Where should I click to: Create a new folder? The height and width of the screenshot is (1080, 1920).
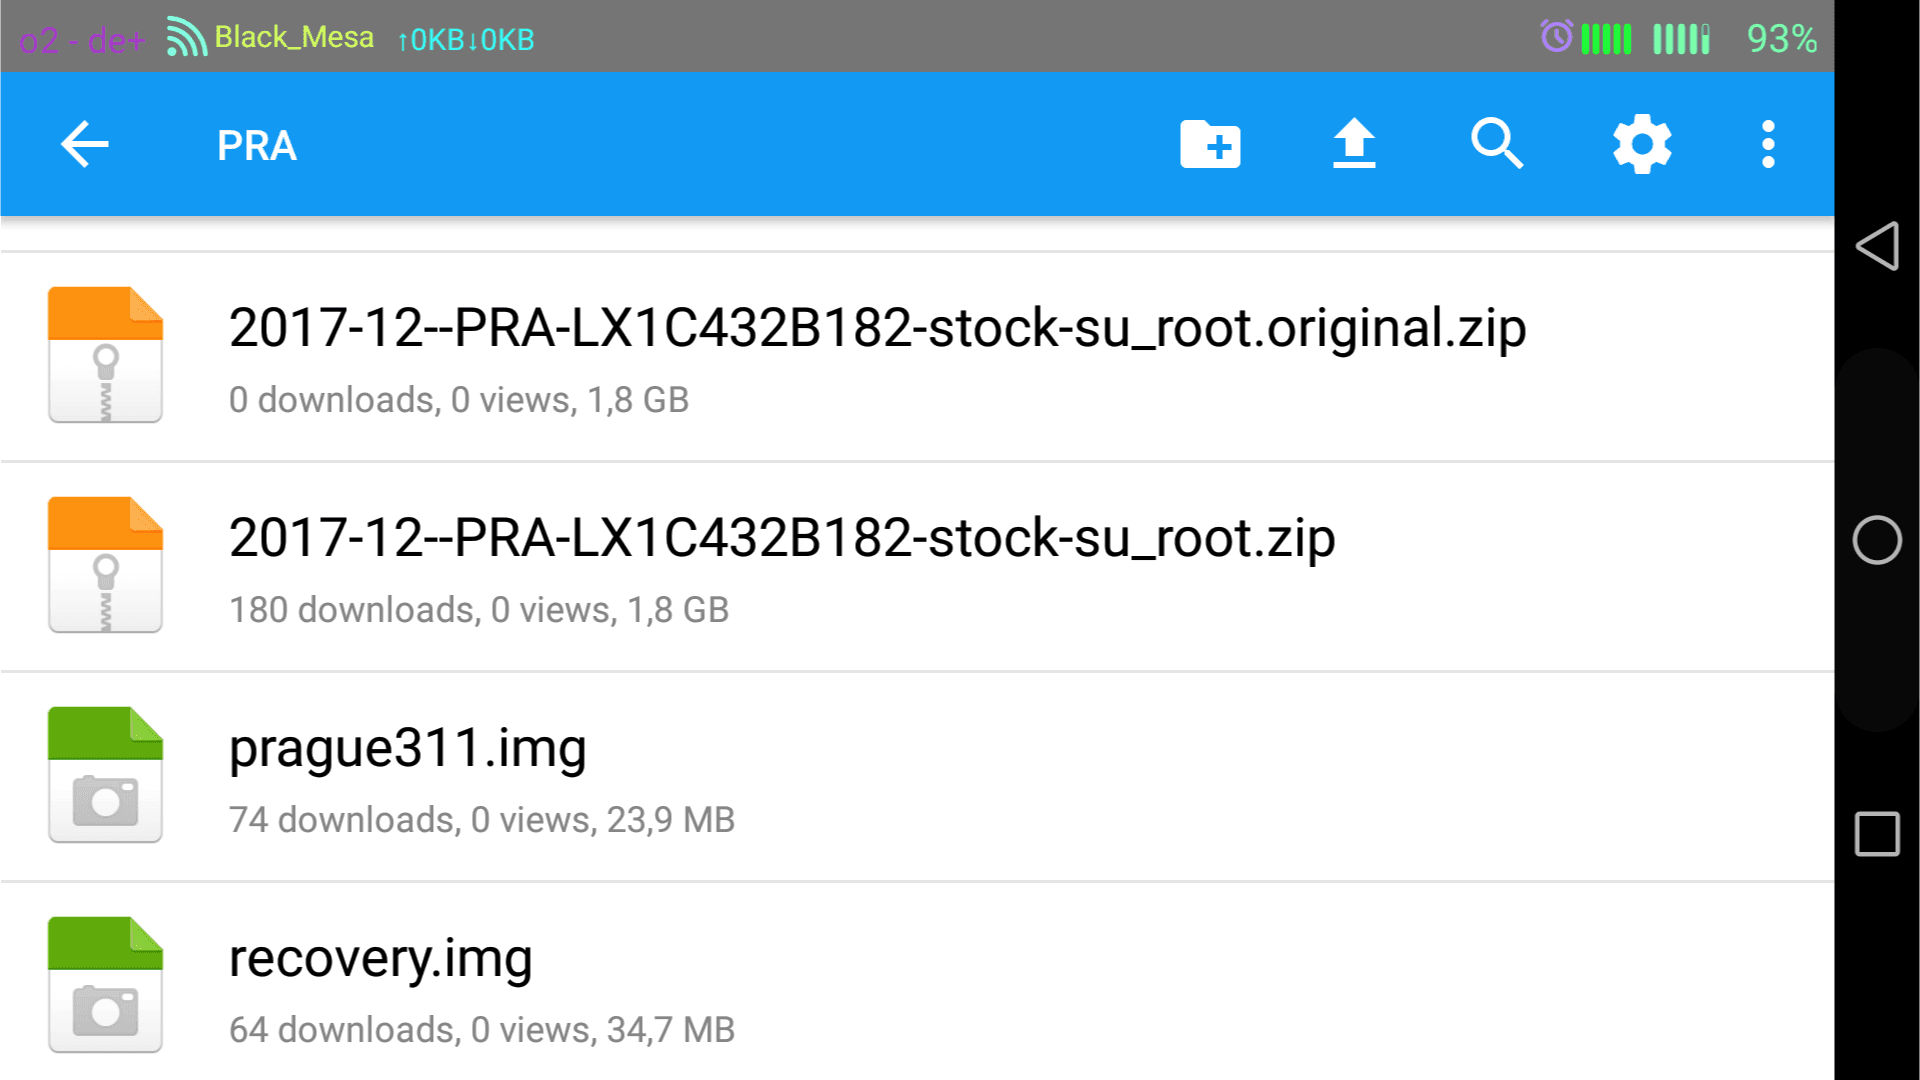click(x=1210, y=145)
